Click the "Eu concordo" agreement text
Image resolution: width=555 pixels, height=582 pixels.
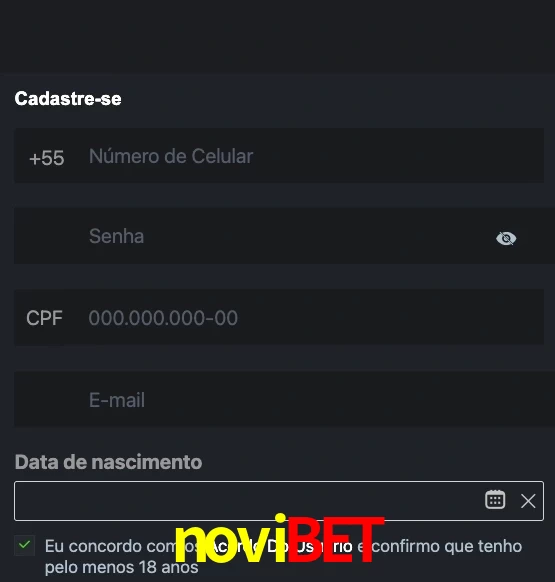[x=93, y=546]
